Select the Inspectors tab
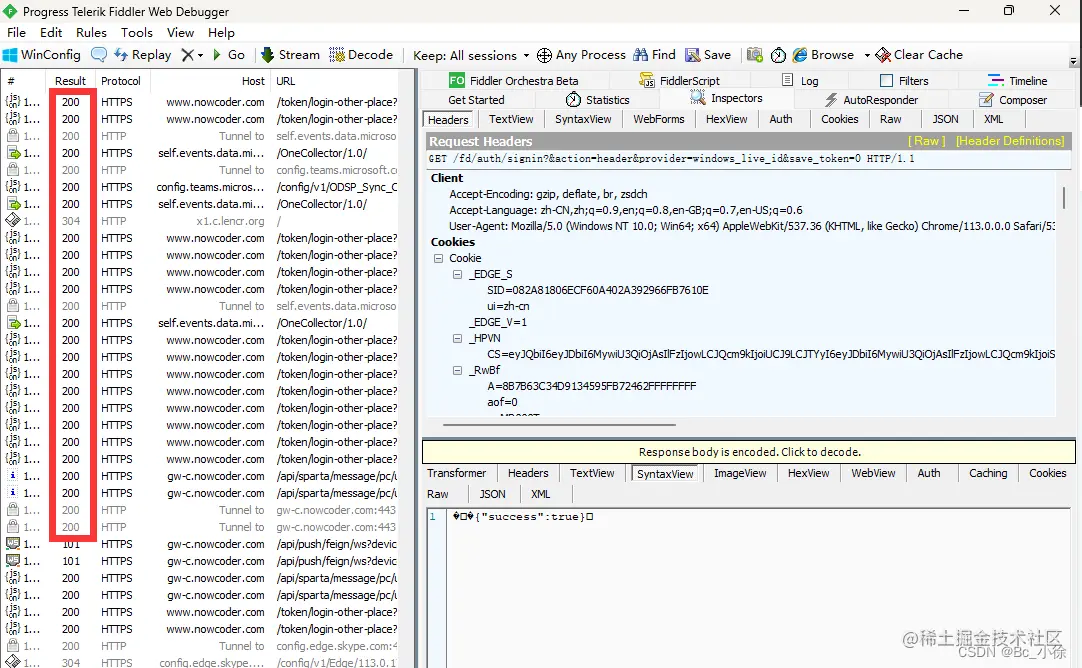1082x668 pixels. point(727,99)
